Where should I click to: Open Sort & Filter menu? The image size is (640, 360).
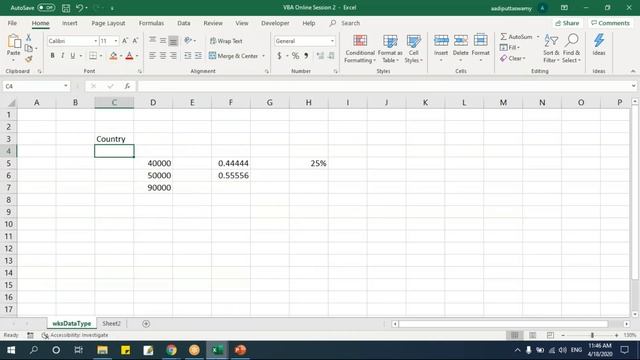coord(551,49)
